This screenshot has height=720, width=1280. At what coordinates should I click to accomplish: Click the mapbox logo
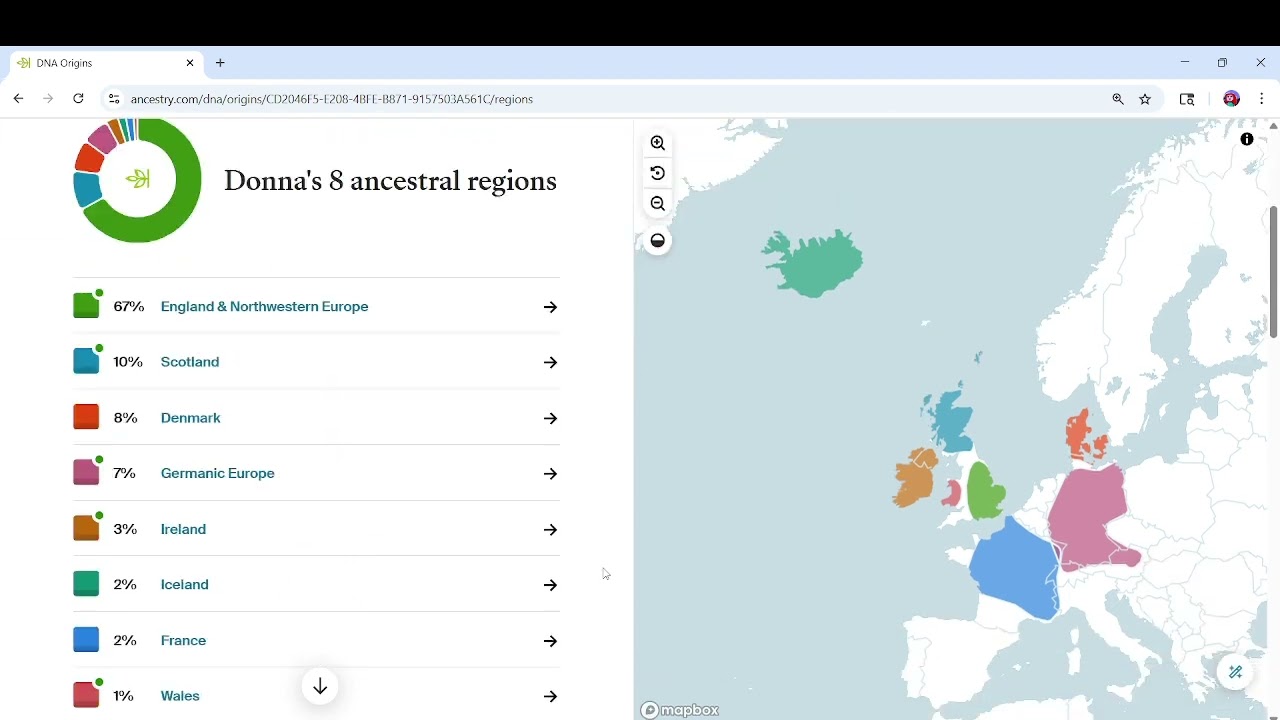coord(680,710)
